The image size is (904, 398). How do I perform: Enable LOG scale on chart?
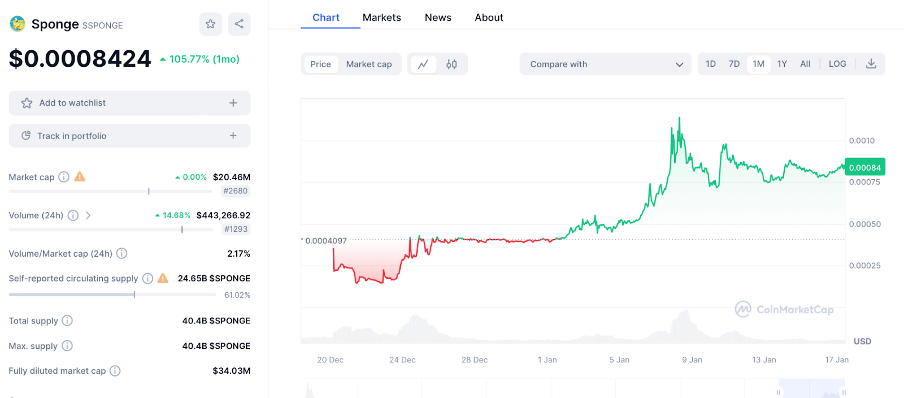pyautogui.click(x=837, y=64)
